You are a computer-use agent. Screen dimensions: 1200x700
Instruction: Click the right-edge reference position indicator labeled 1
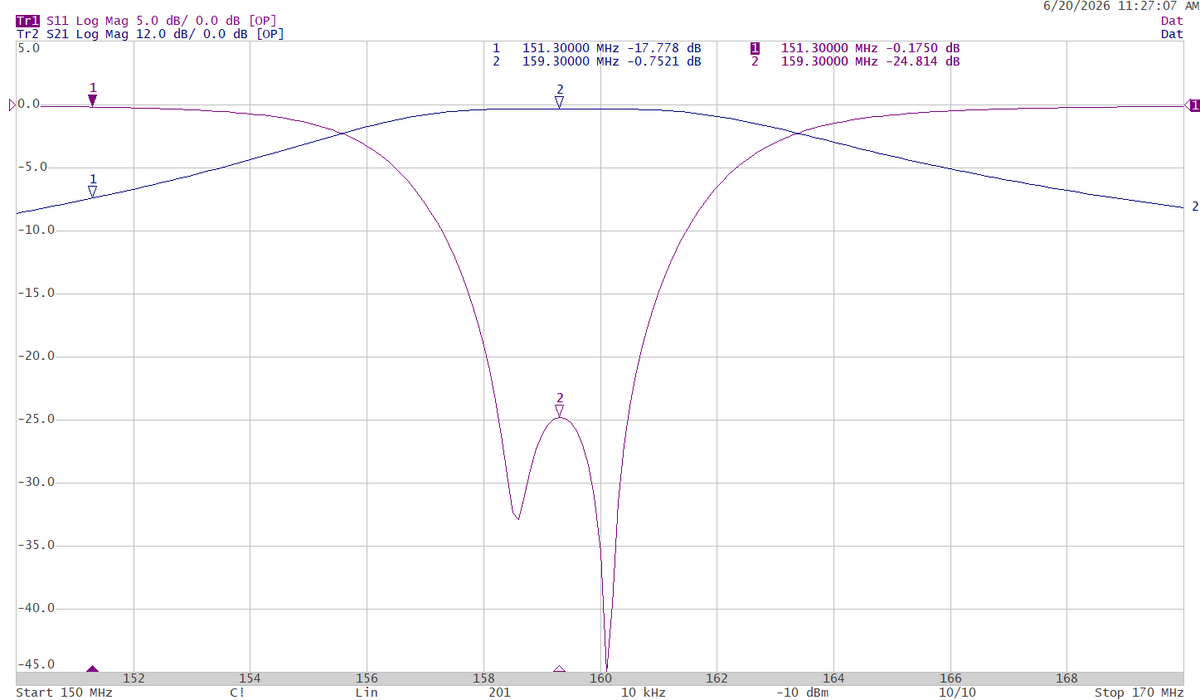click(x=1193, y=104)
